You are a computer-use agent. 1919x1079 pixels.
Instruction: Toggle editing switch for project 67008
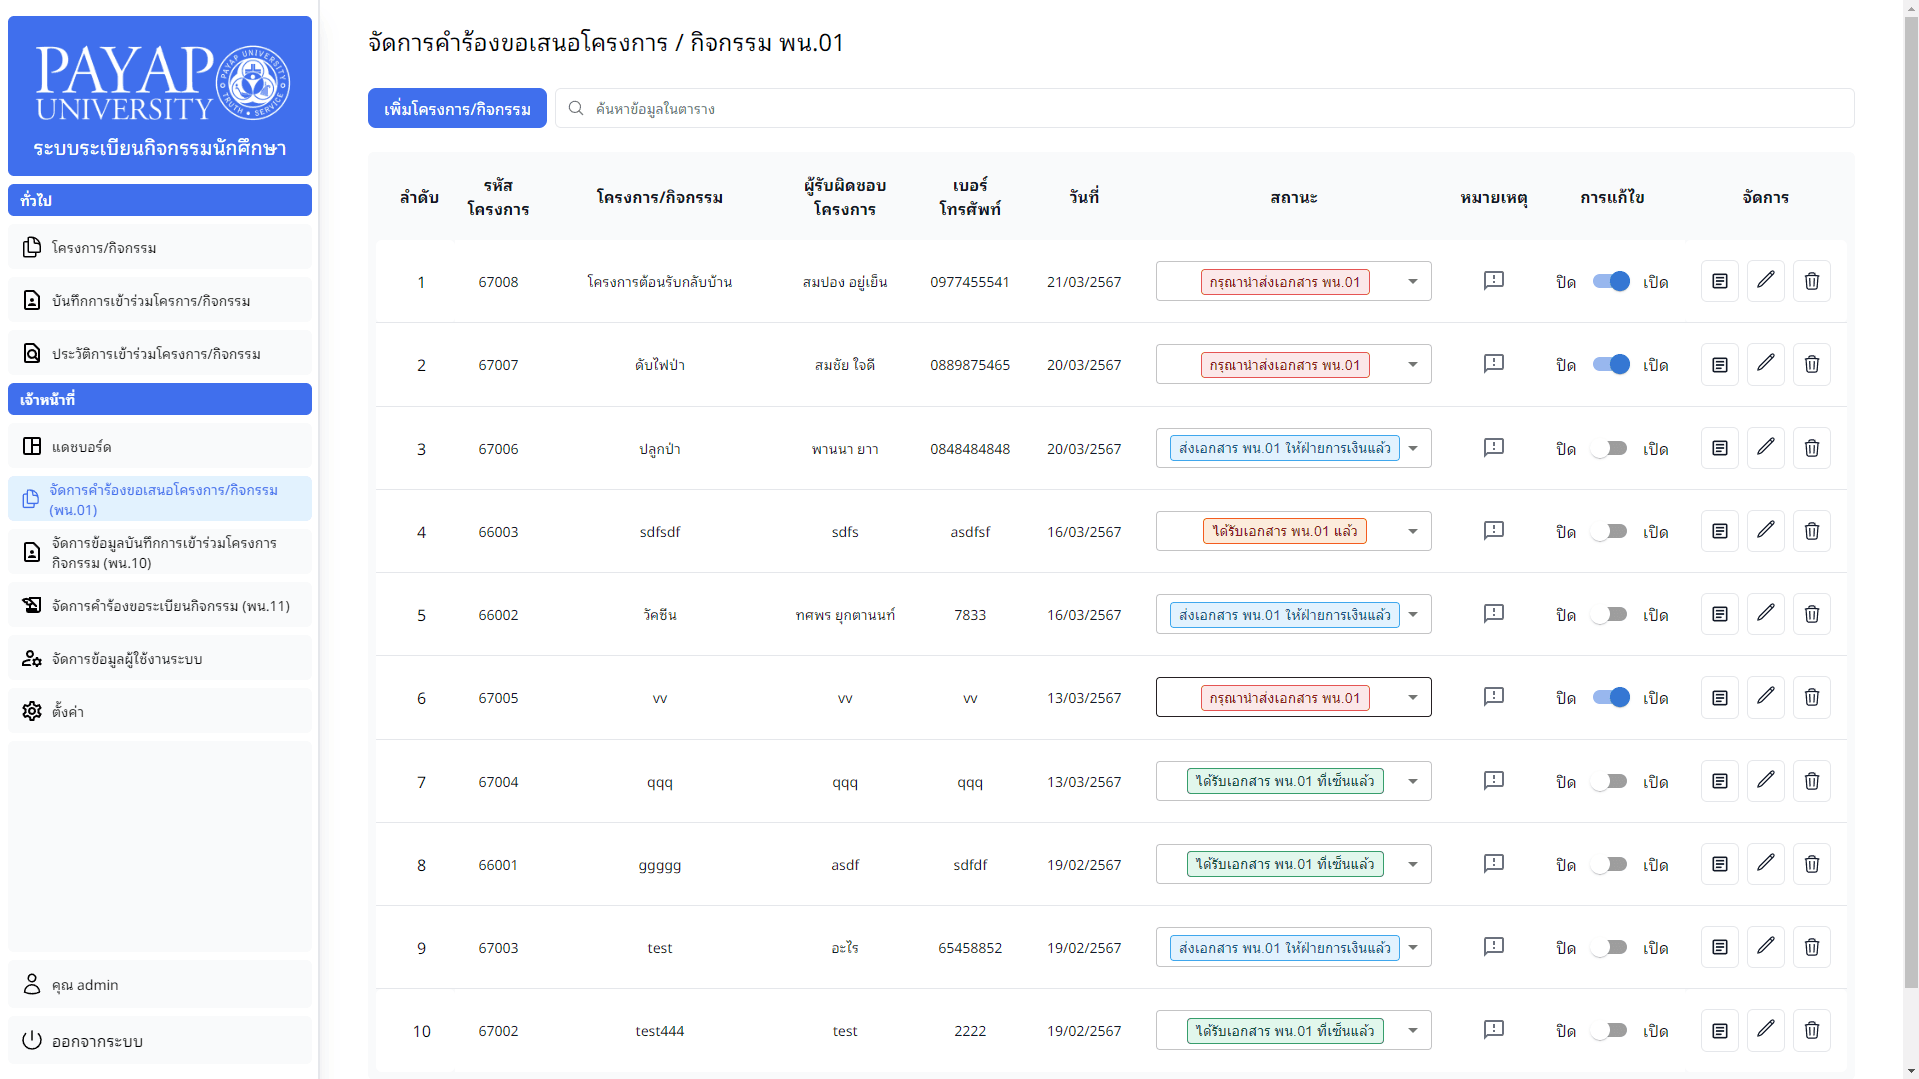point(1611,281)
